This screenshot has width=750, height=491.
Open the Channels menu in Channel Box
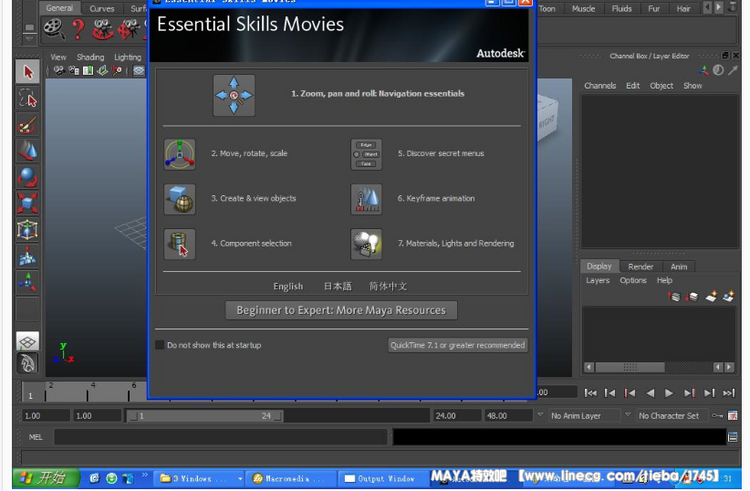[600, 86]
